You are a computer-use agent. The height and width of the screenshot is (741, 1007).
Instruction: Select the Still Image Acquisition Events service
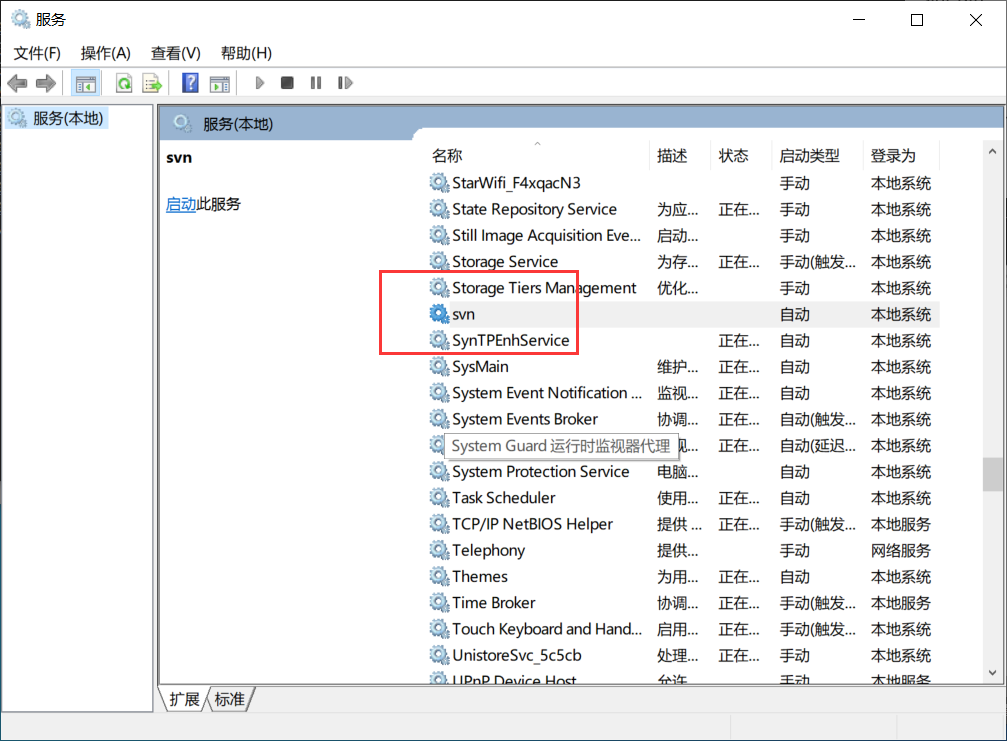pos(546,236)
